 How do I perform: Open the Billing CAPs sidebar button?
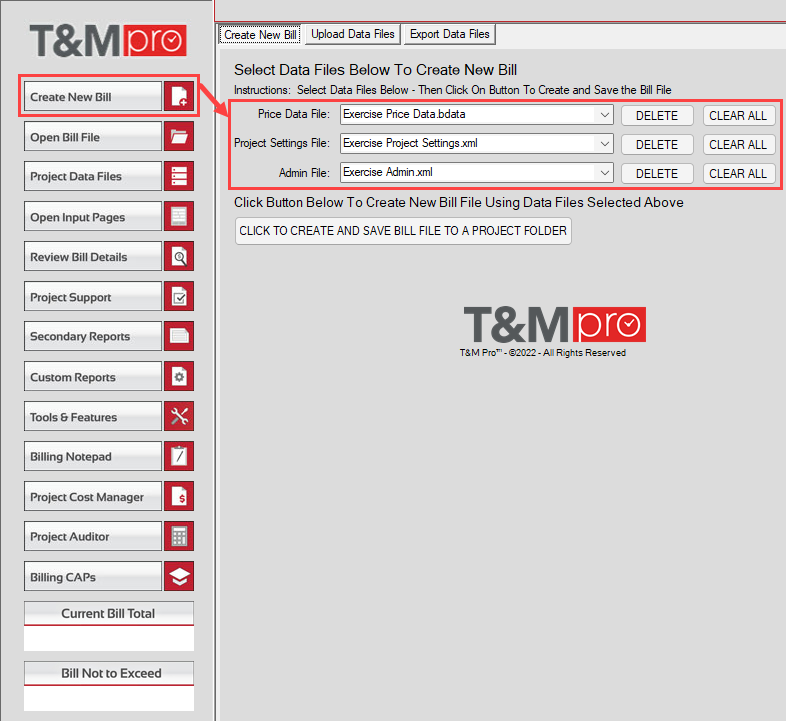[93, 577]
